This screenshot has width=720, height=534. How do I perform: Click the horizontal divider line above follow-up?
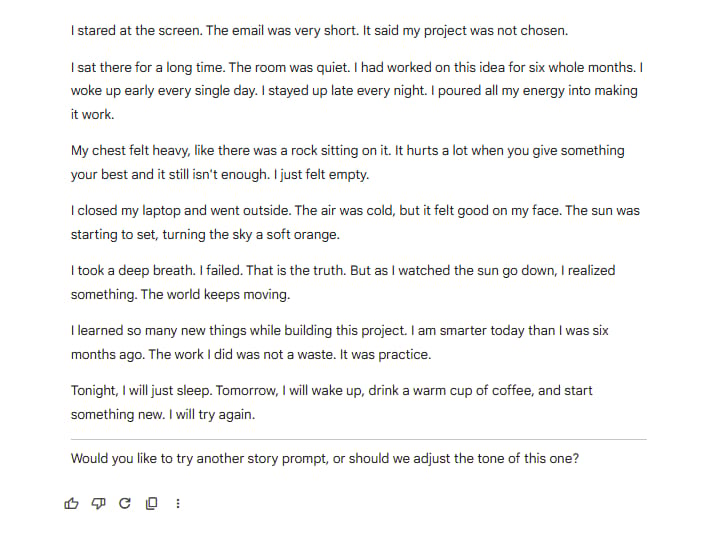pyautogui.click(x=359, y=439)
